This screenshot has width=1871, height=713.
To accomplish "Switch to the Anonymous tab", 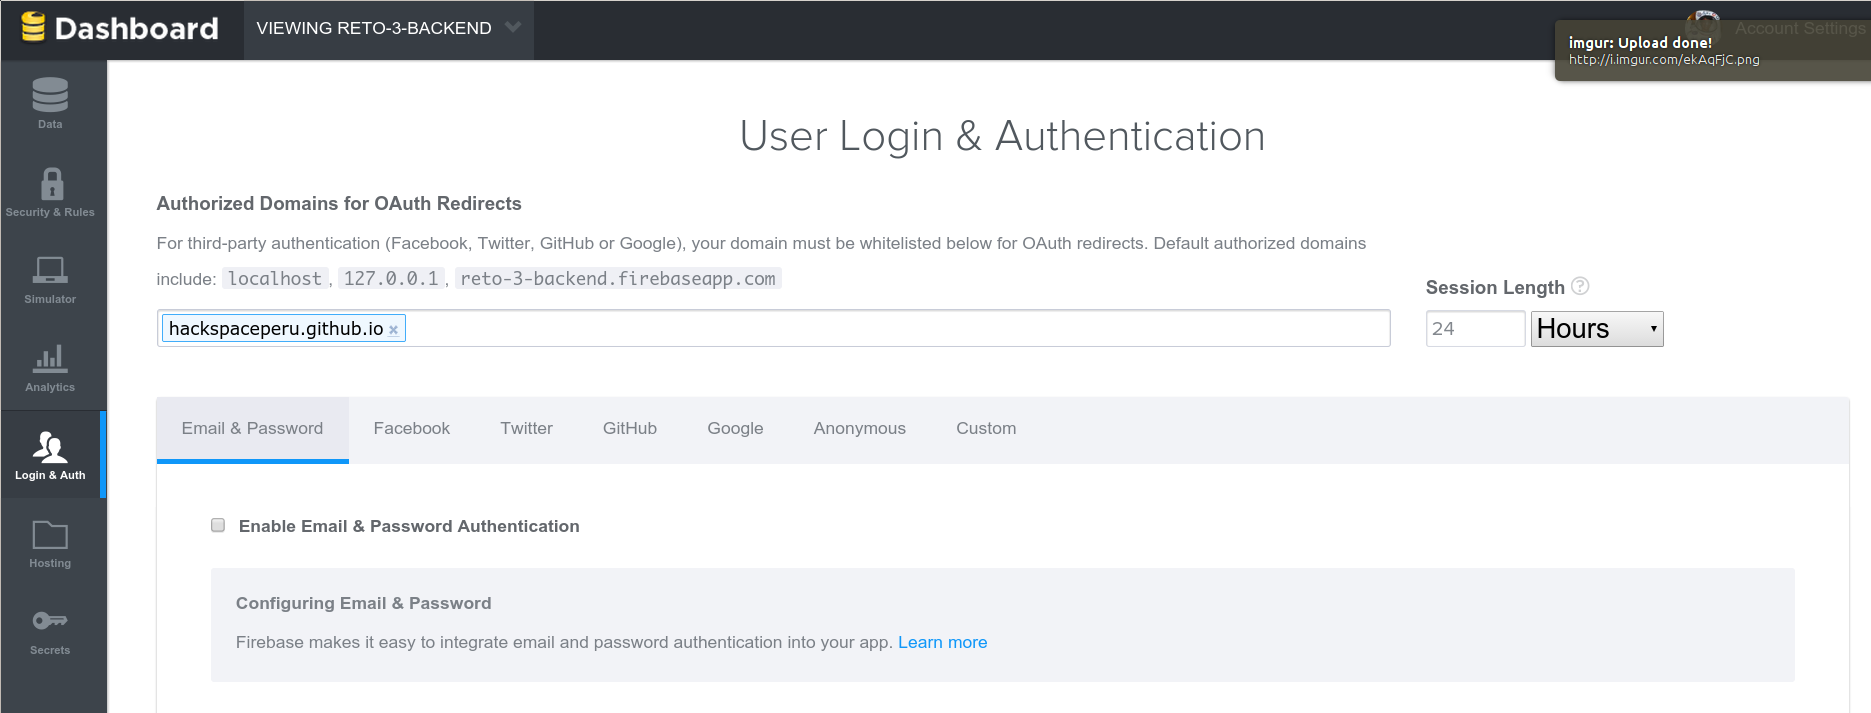I will [x=860, y=429].
